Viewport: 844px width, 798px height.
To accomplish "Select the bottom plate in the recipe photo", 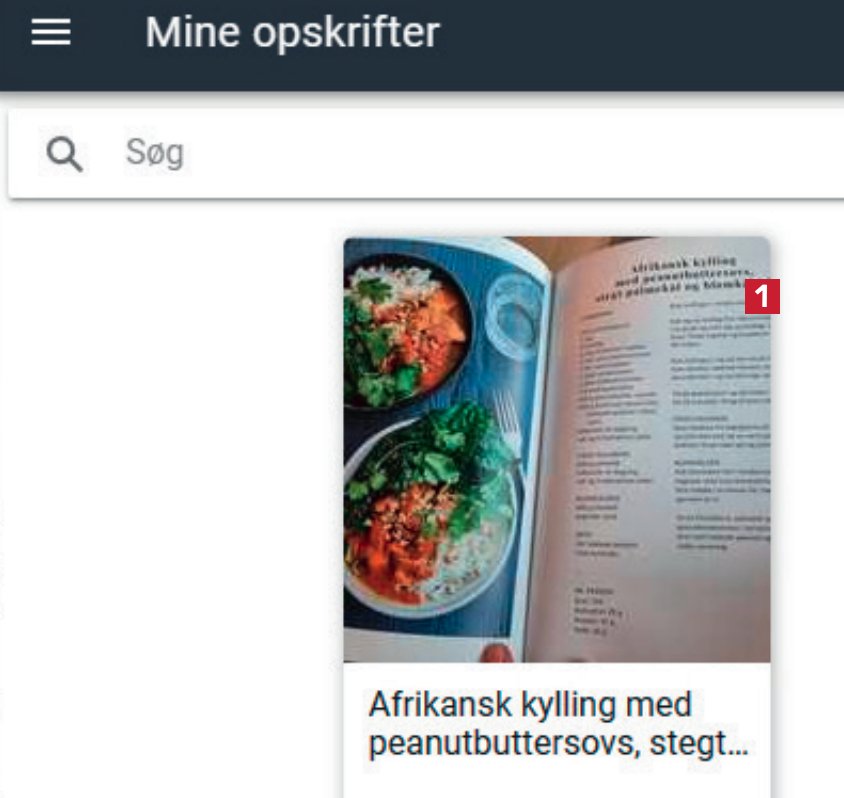I will point(433,517).
